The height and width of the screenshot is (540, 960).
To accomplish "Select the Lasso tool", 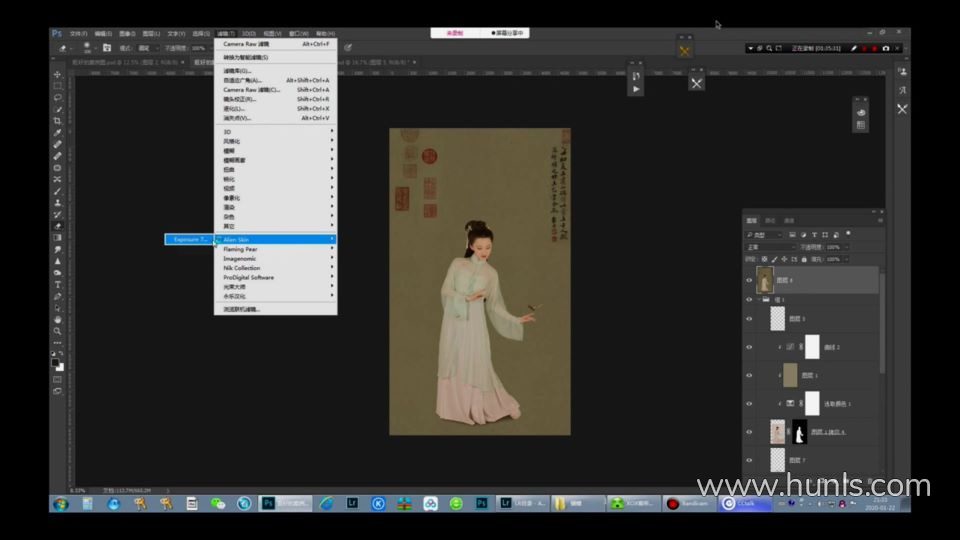I will click(58, 98).
